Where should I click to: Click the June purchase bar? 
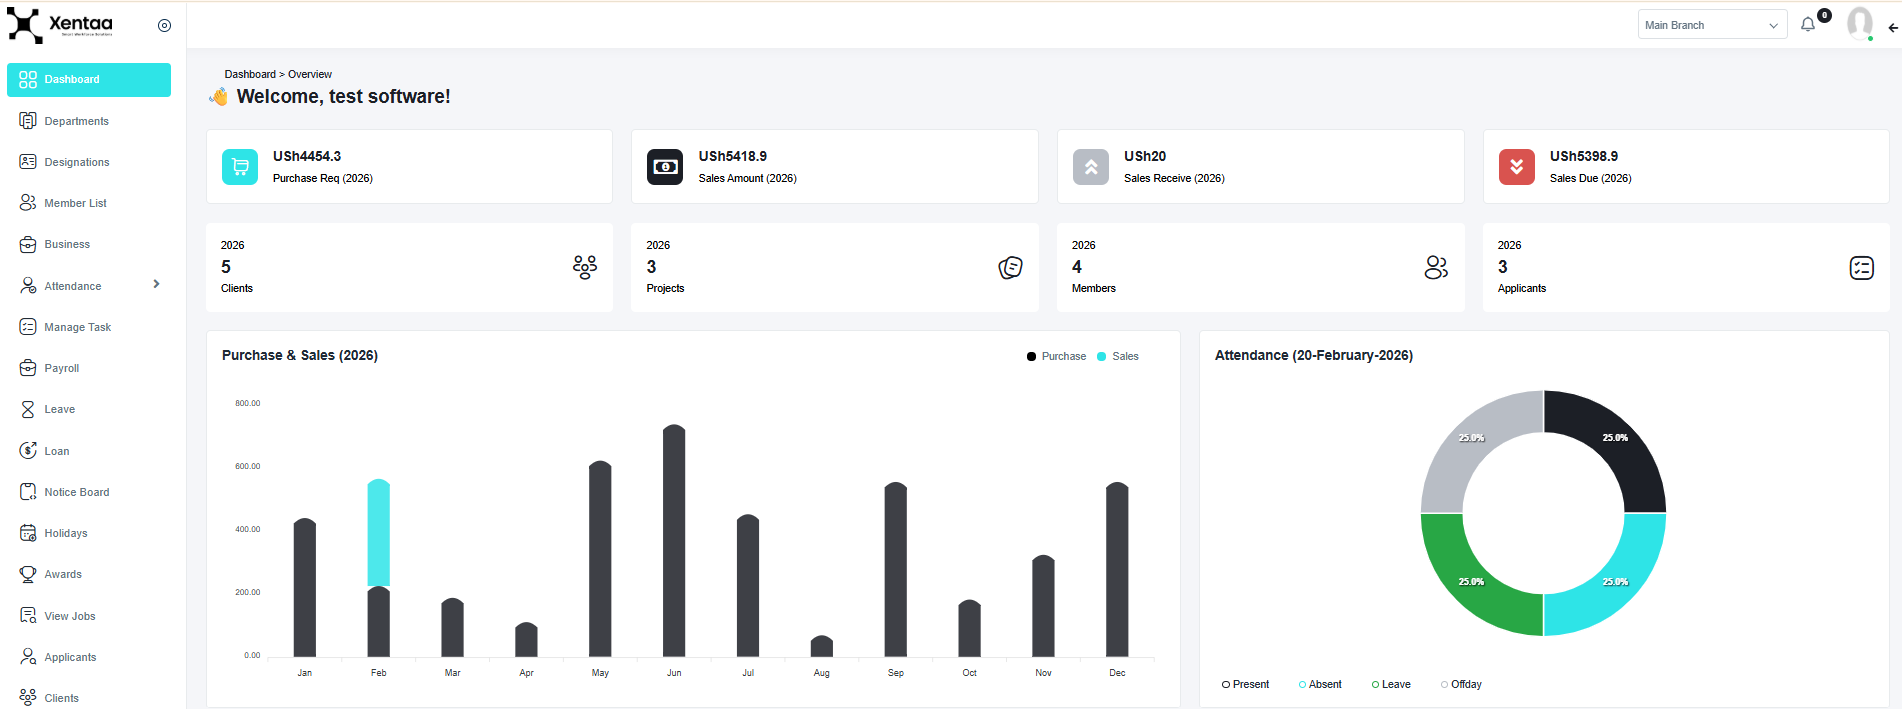coord(674,541)
